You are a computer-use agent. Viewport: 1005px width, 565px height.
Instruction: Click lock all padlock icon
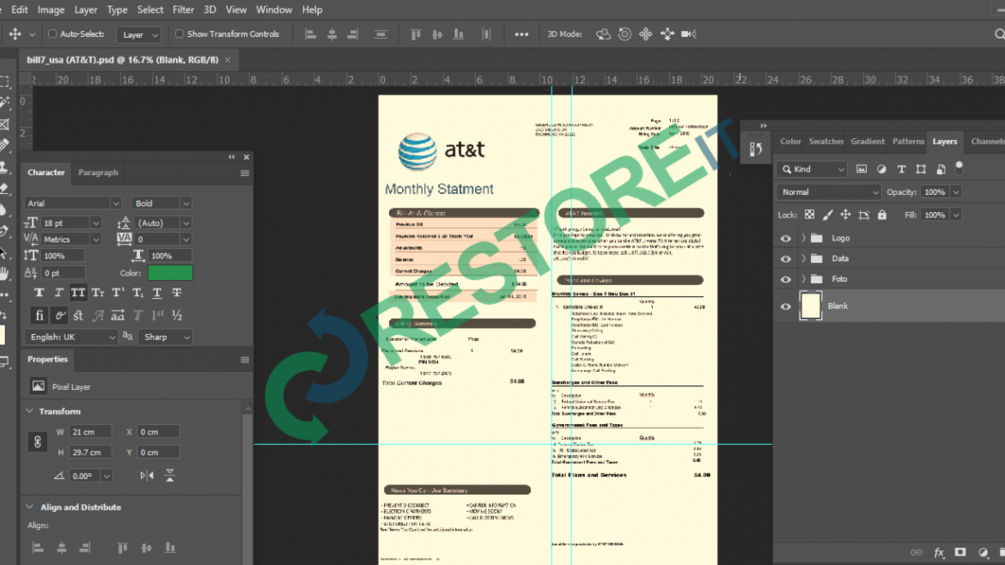pyautogui.click(x=883, y=215)
